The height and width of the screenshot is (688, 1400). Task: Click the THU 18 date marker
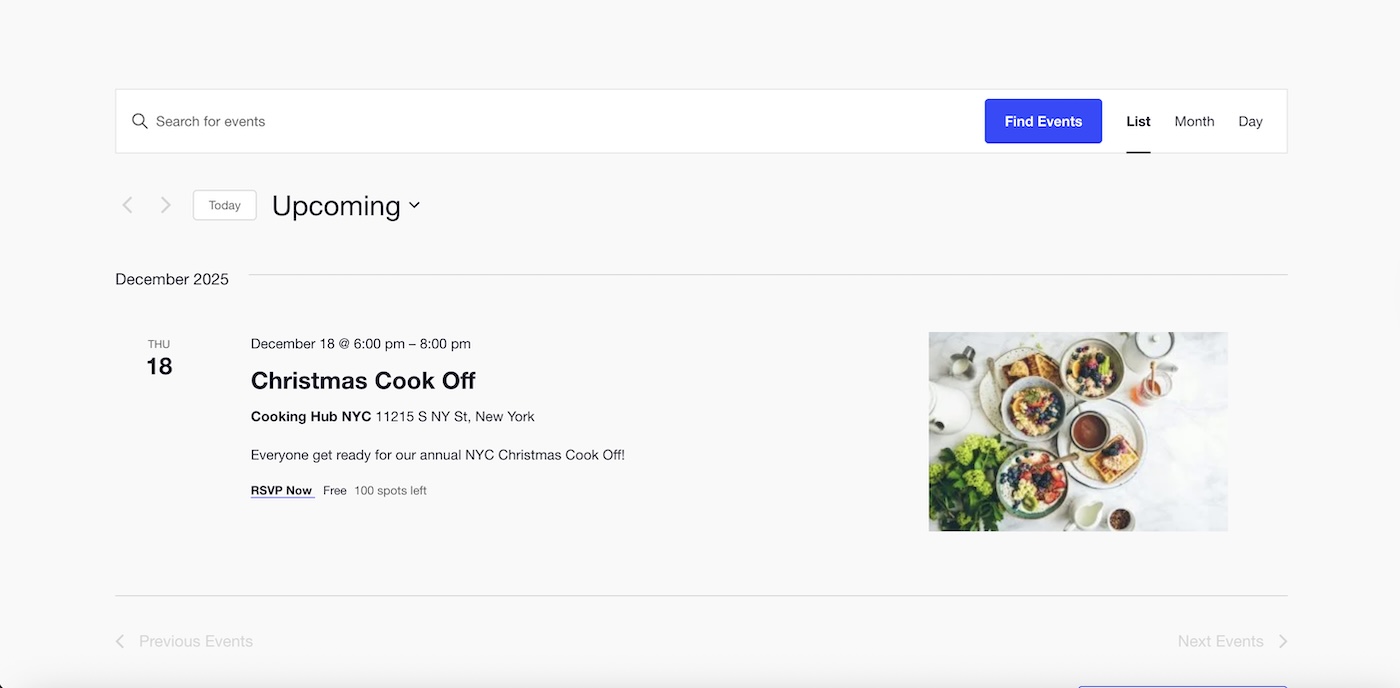click(x=159, y=357)
